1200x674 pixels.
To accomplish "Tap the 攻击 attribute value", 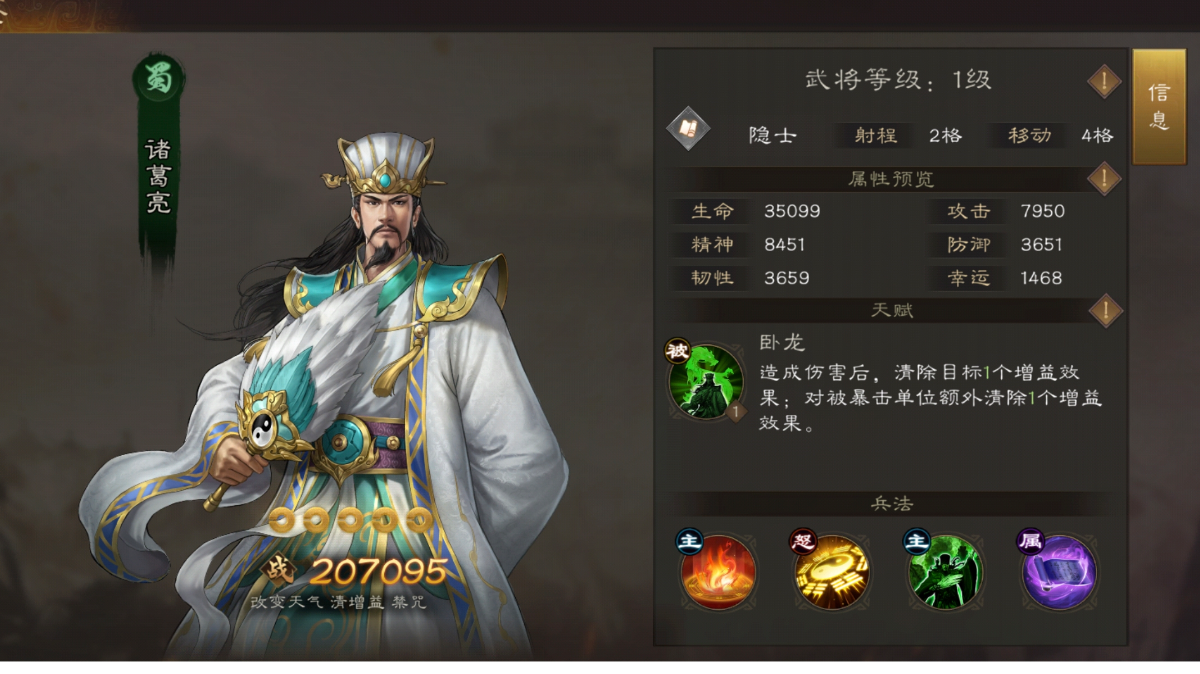I will [x=1043, y=211].
